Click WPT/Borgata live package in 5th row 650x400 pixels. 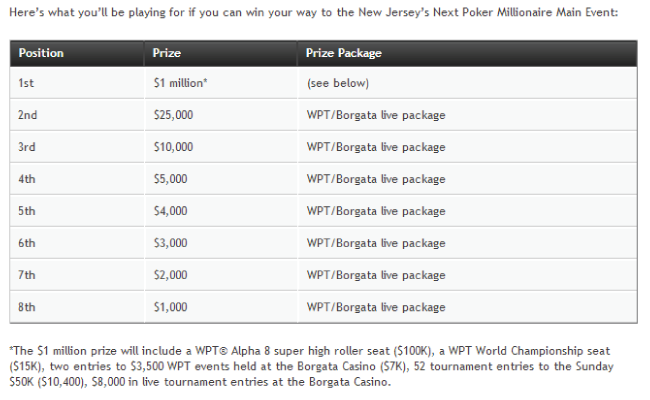click(x=376, y=211)
